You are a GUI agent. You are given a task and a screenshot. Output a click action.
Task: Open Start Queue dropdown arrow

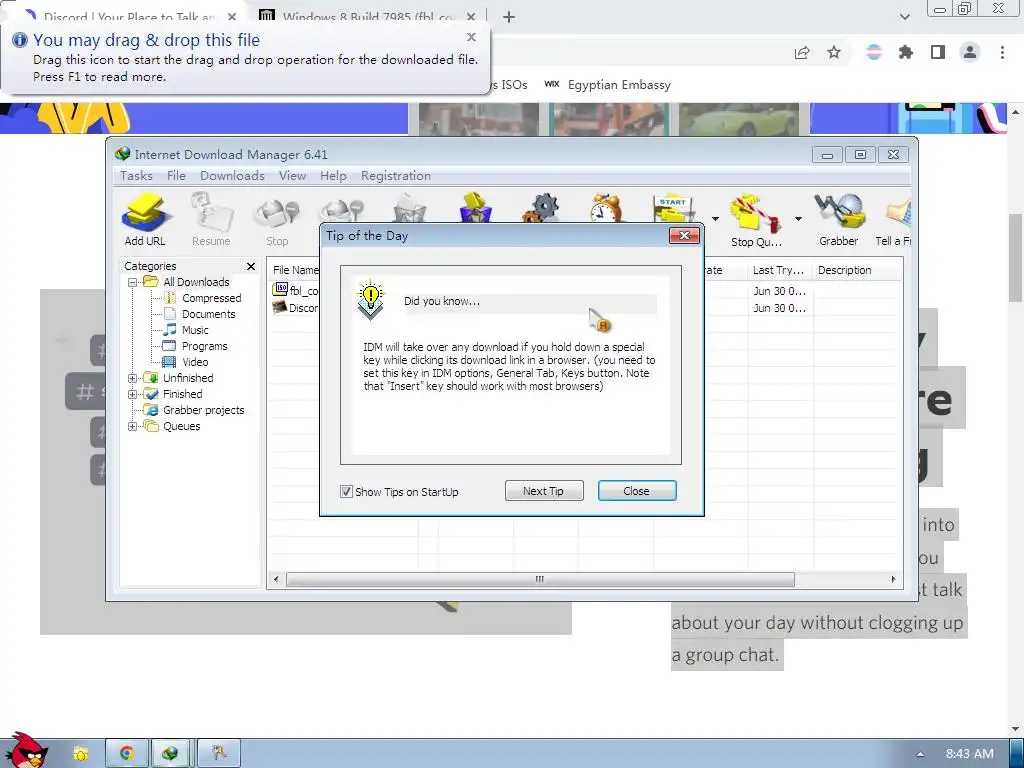pyautogui.click(x=715, y=219)
